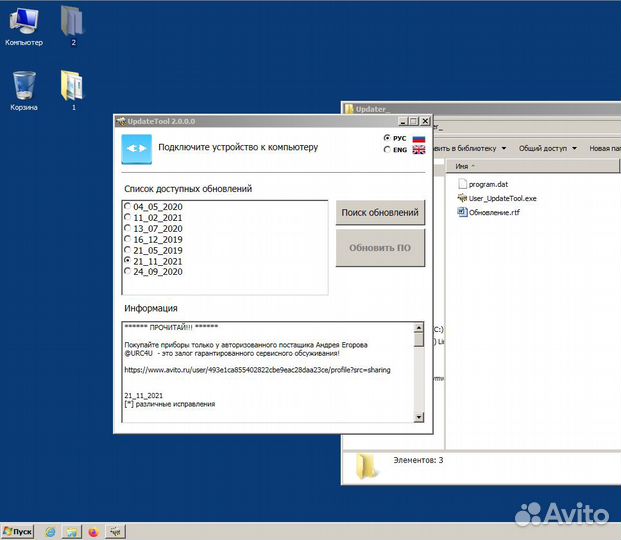Sort files by the Имя column header
The width and height of the screenshot is (621, 540).
point(463,166)
